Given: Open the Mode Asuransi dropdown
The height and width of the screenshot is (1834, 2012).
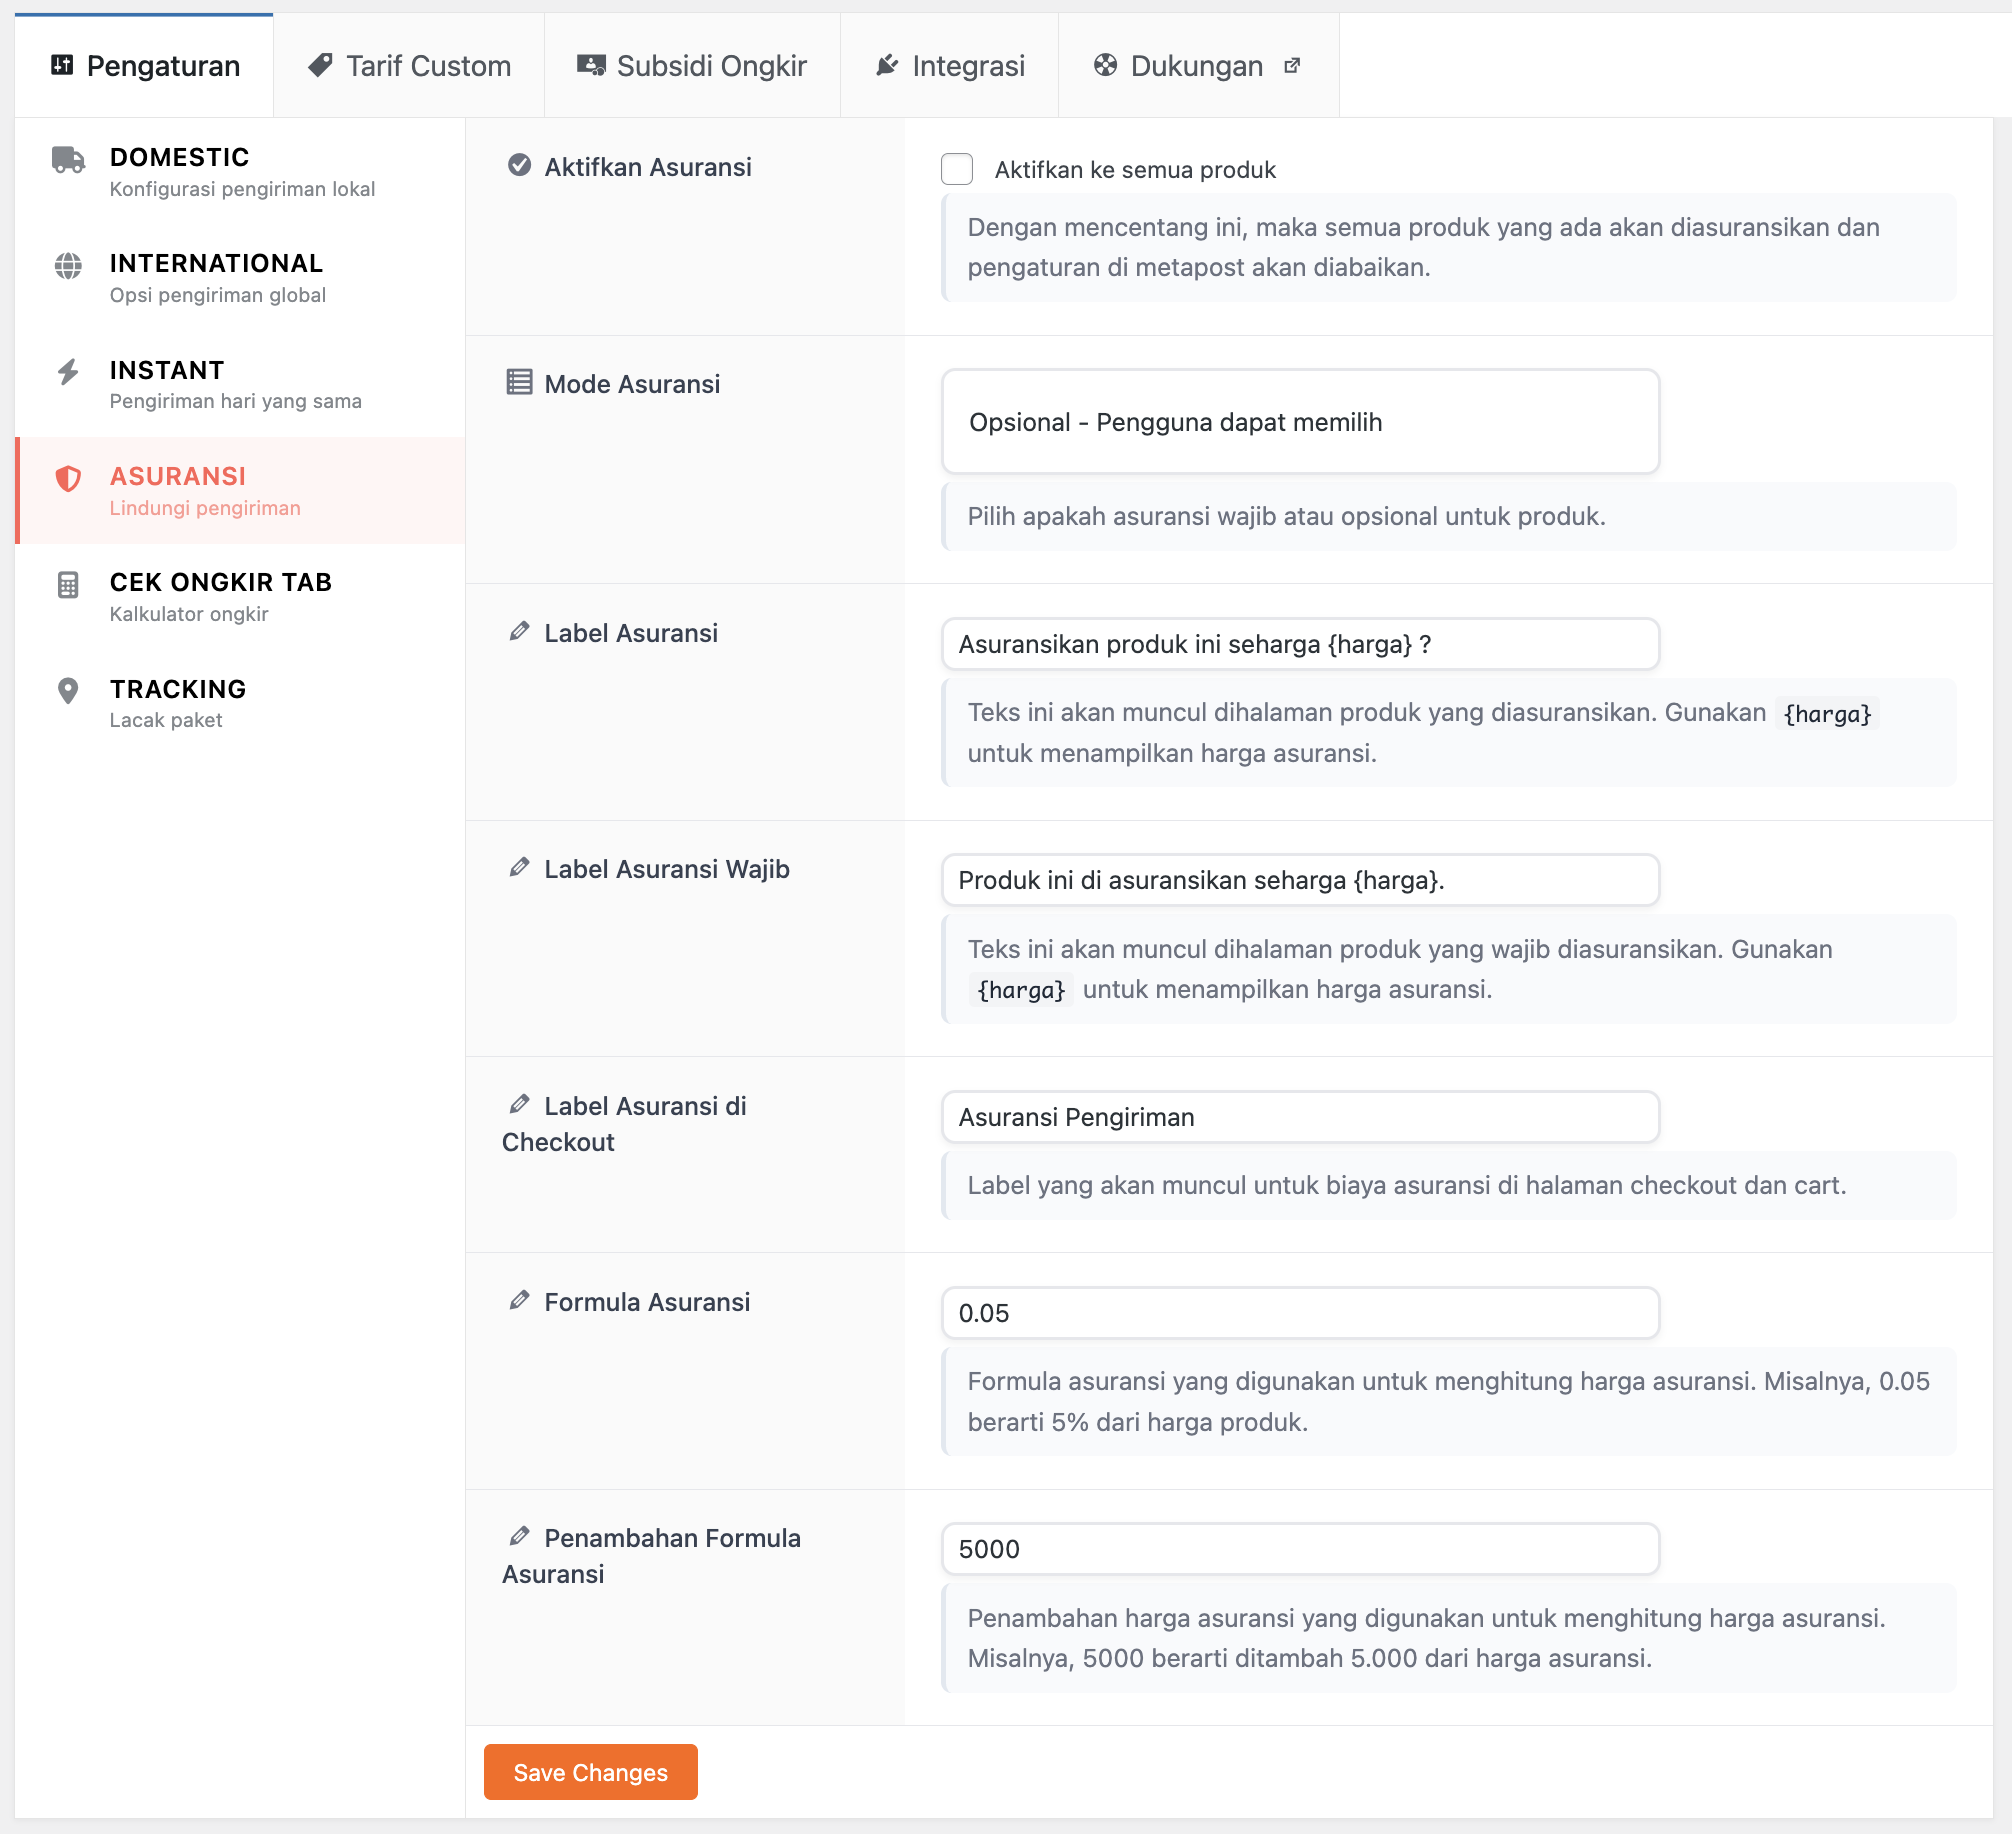Looking at the screenshot, I should 1300,422.
